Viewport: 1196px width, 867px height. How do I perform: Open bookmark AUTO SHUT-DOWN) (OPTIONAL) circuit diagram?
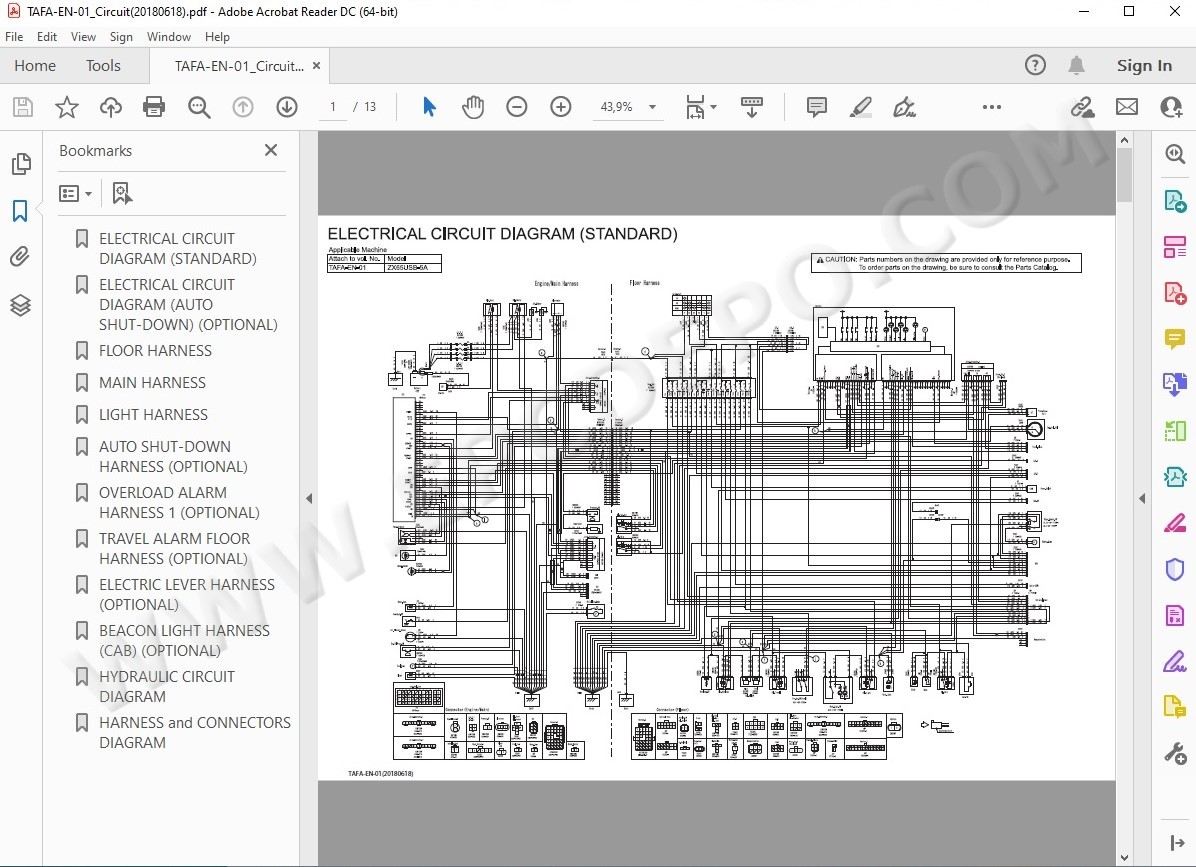click(x=188, y=304)
